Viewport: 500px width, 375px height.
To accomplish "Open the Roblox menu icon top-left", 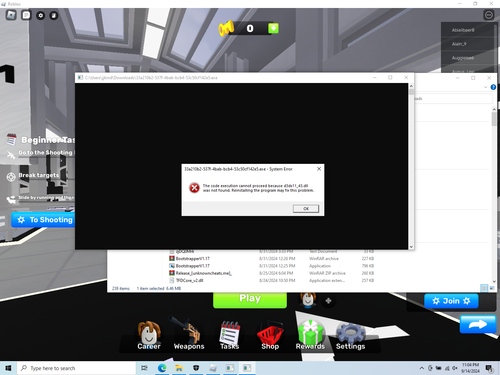I will pyautogui.click(x=11, y=15).
